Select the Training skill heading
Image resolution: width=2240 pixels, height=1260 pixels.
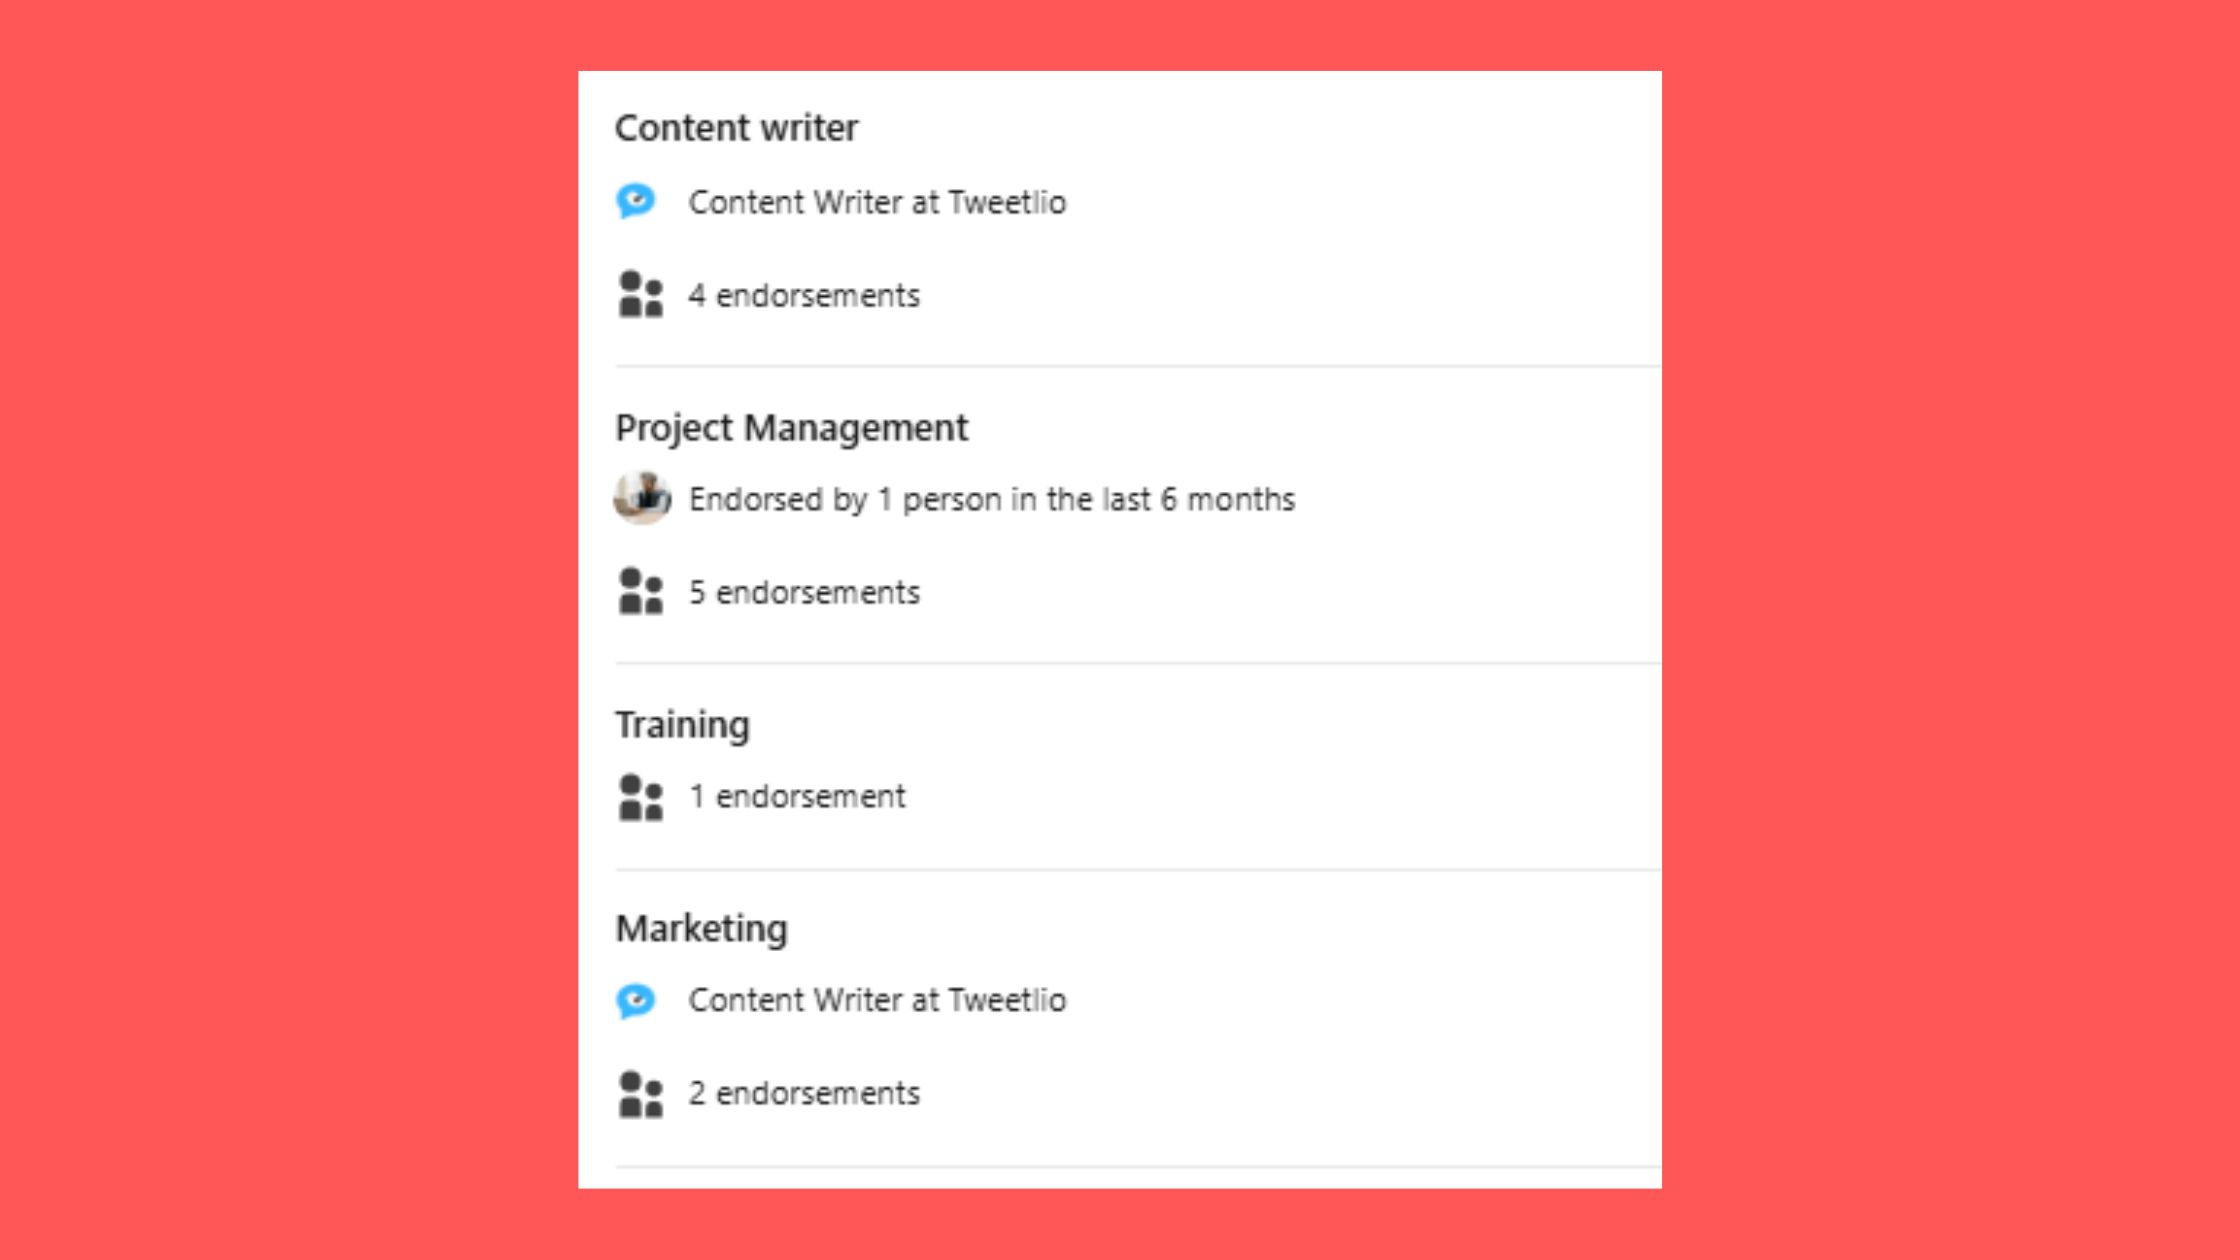coord(683,722)
